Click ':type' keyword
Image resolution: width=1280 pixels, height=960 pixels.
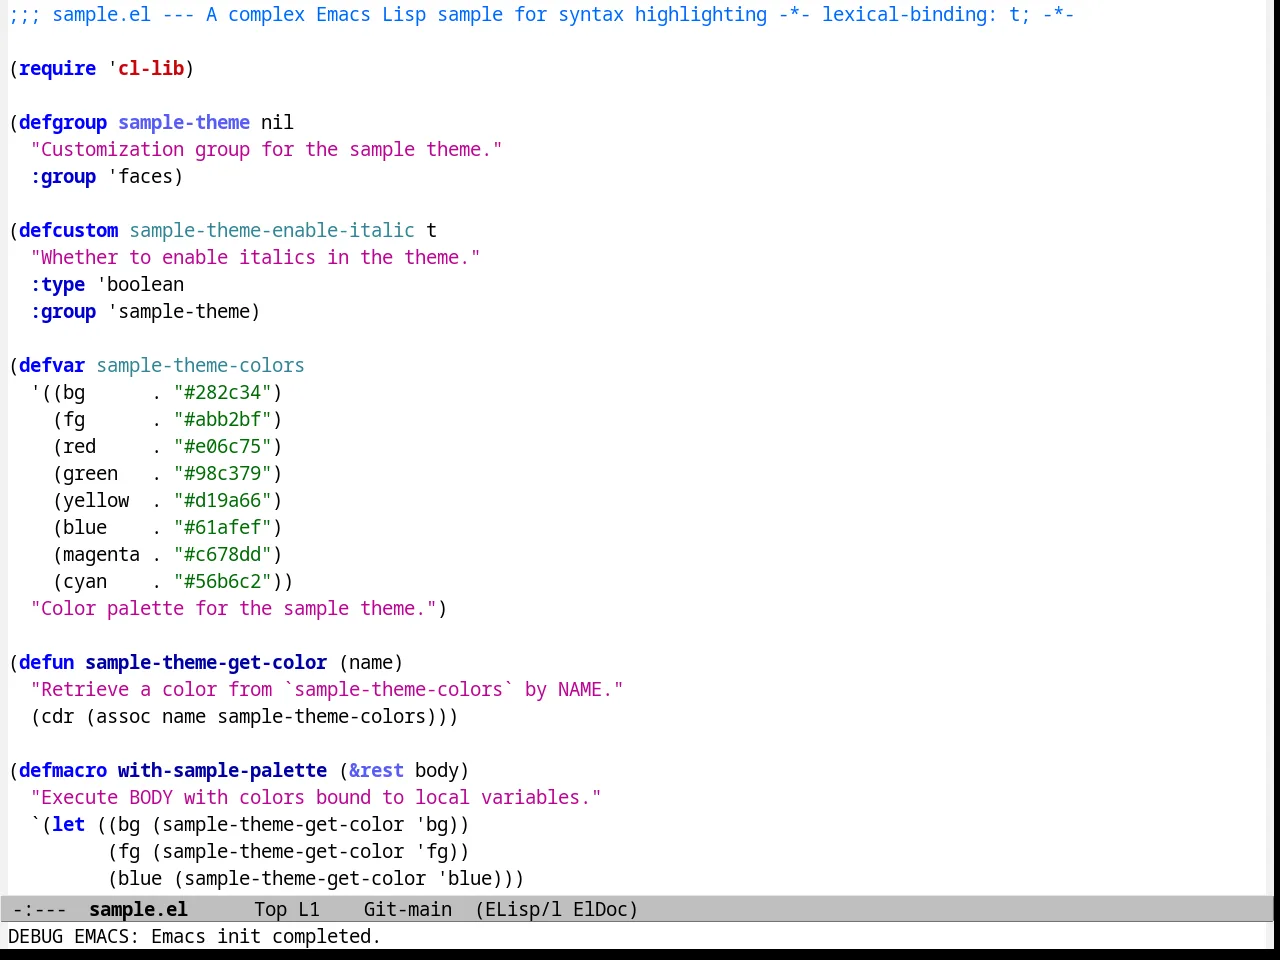[57, 284]
